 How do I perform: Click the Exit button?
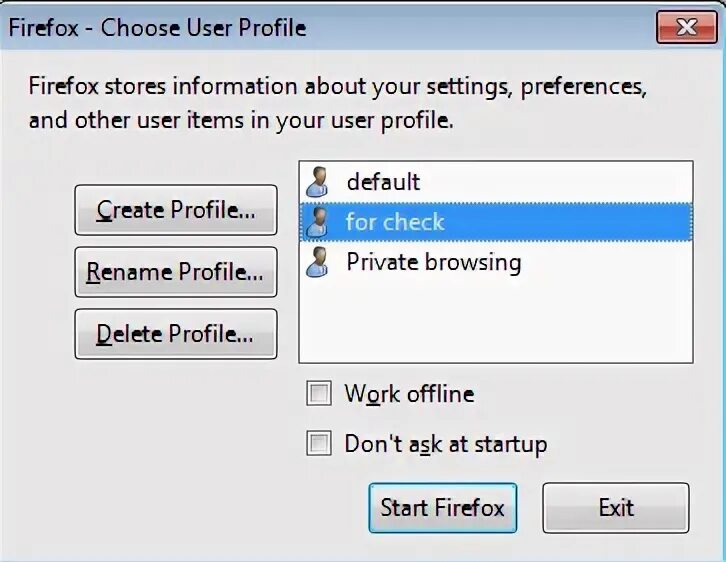click(x=615, y=508)
